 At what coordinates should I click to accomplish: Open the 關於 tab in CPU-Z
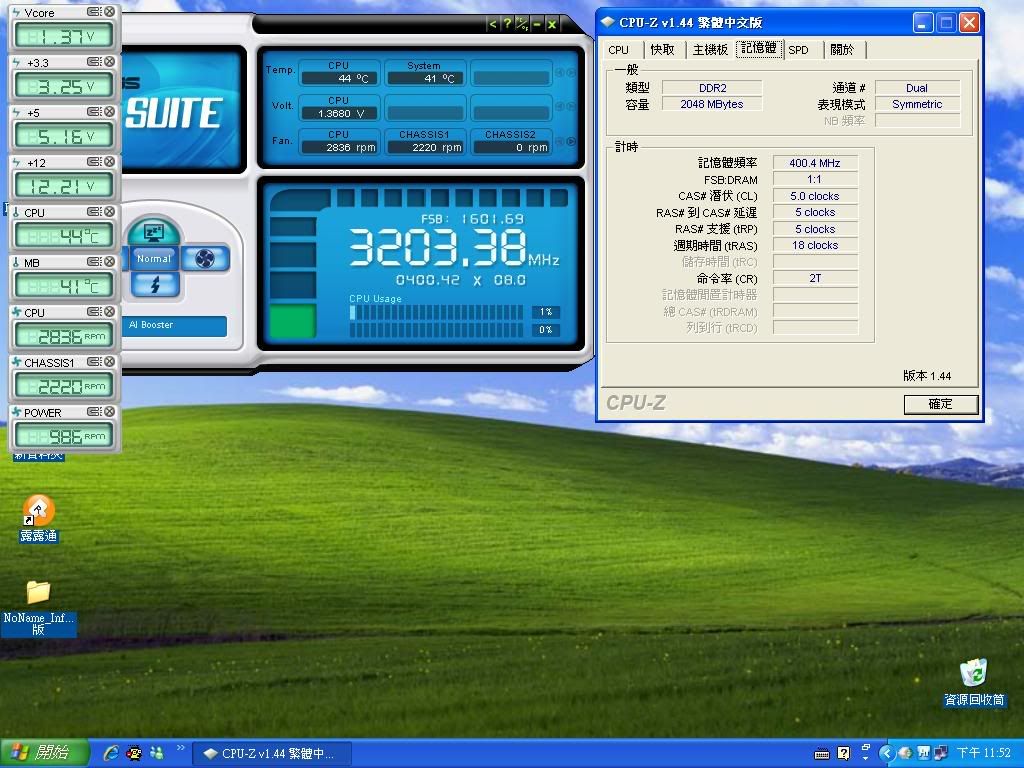pyautogui.click(x=842, y=50)
